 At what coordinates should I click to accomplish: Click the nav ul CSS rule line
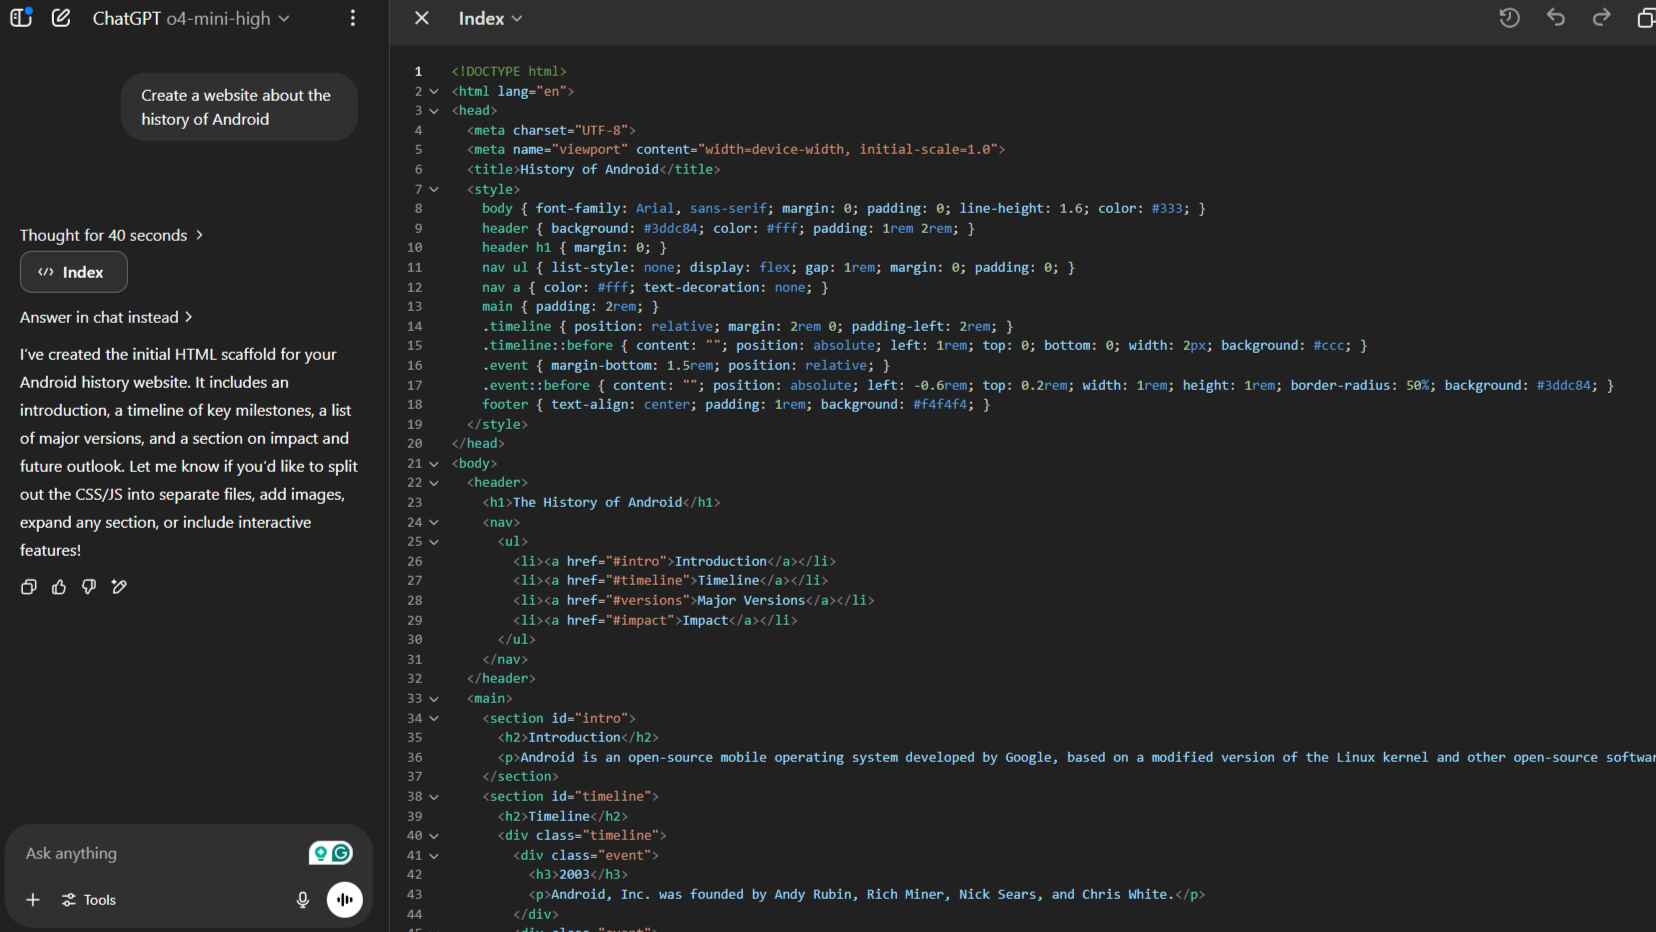tap(779, 268)
